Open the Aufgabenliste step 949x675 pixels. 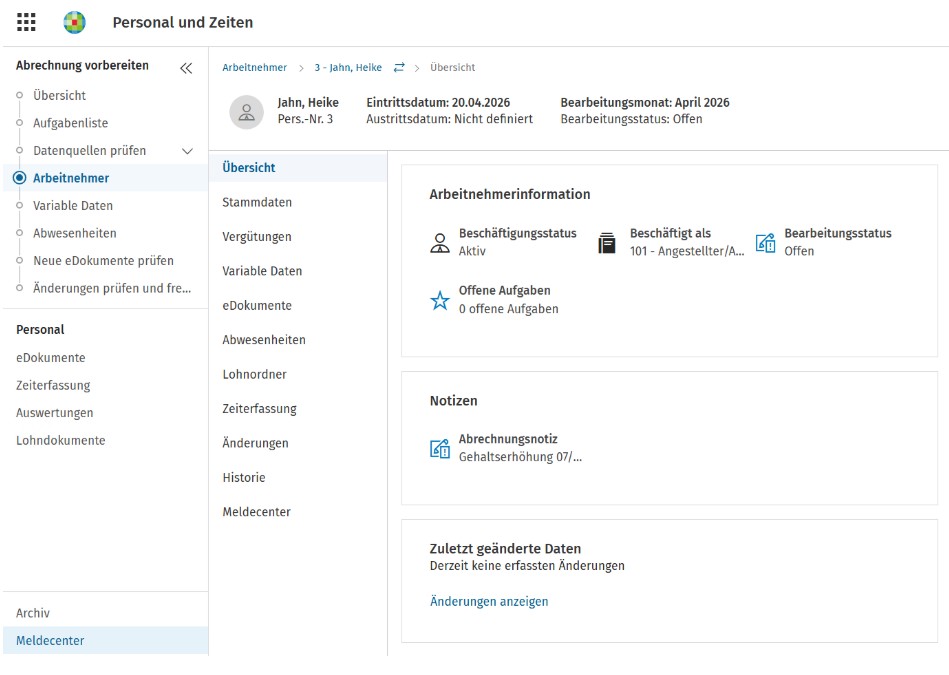pyautogui.click(x=70, y=123)
